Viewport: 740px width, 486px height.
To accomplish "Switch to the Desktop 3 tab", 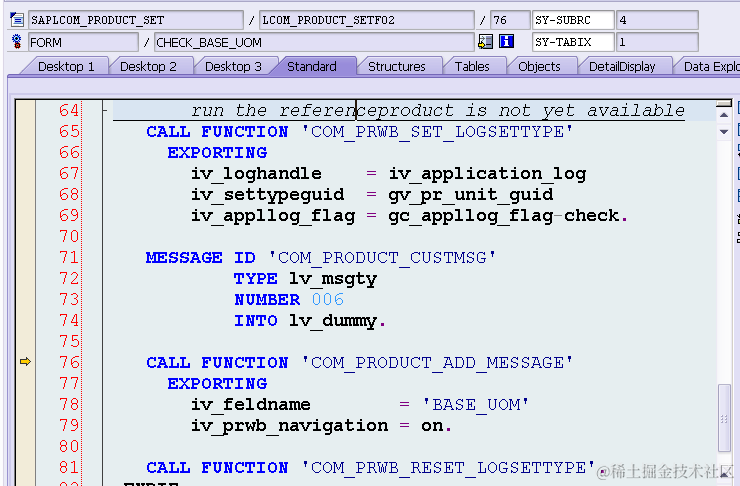I will [233, 67].
